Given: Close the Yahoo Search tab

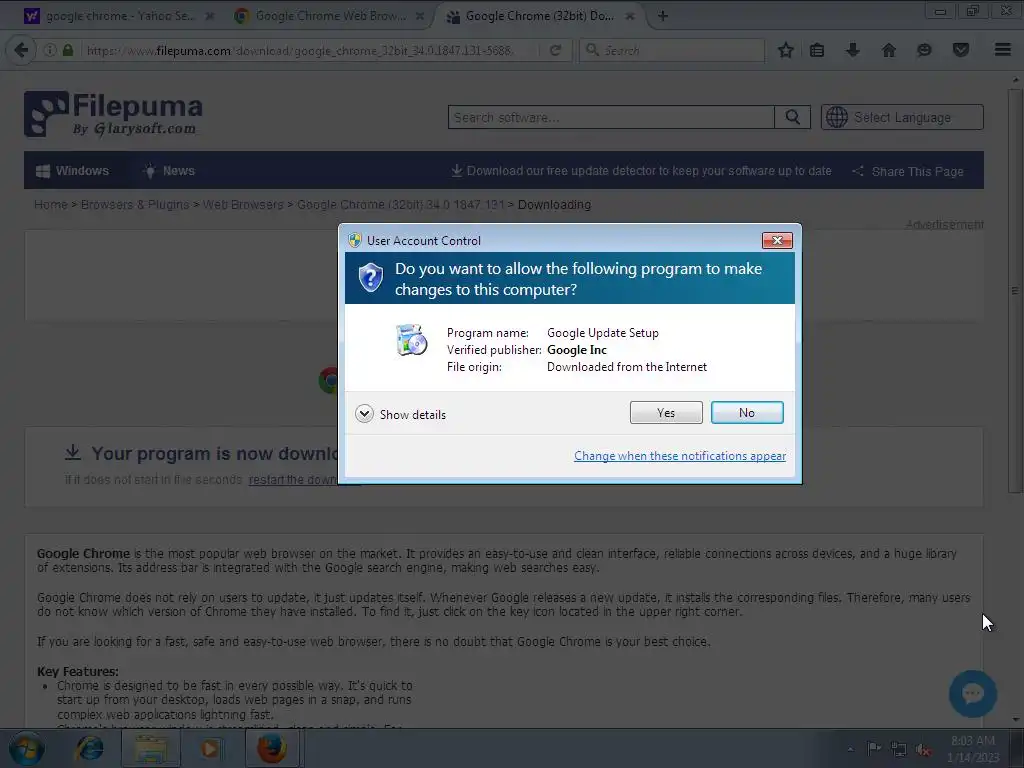Looking at the screenshot, I should pos(210,16).
